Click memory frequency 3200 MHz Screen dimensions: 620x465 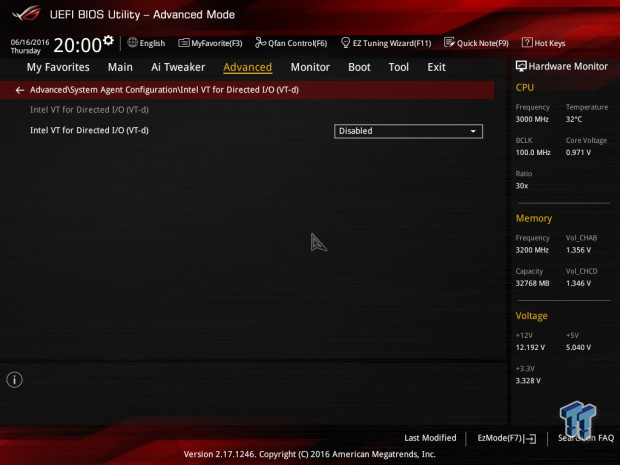[x=532, y=250]
